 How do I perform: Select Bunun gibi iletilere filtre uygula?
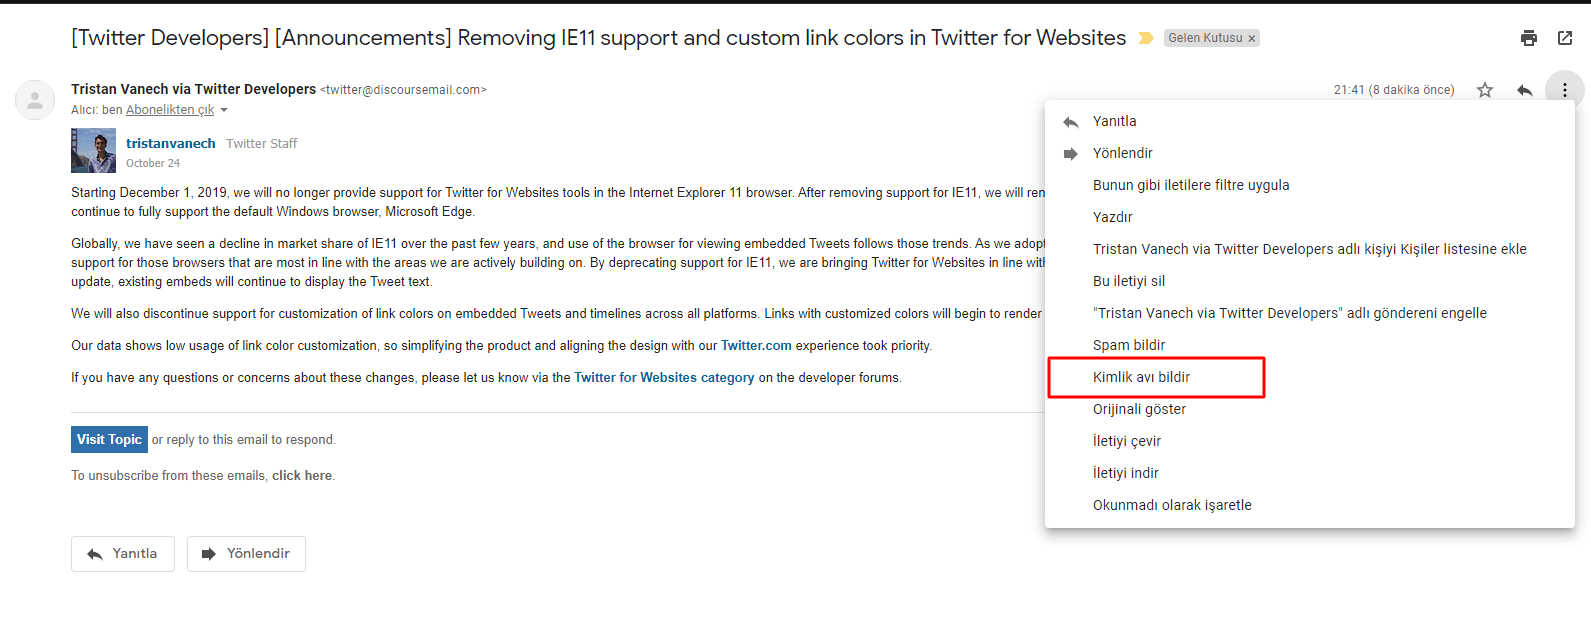click(1310, 185)
